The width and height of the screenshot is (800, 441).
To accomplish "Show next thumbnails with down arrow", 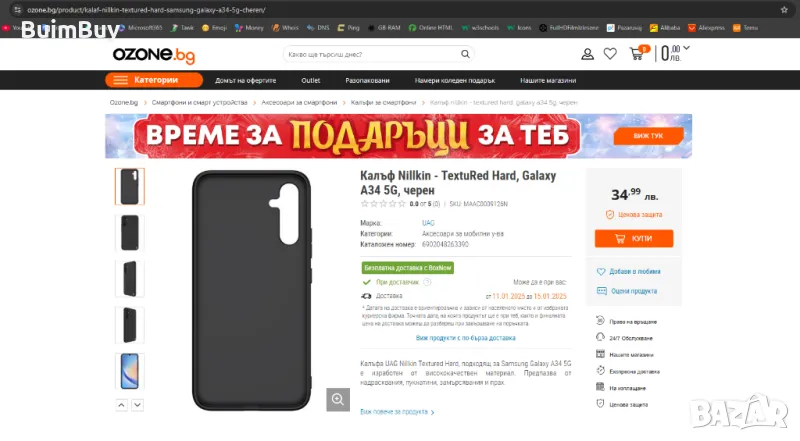I will [x=137, y=405].
